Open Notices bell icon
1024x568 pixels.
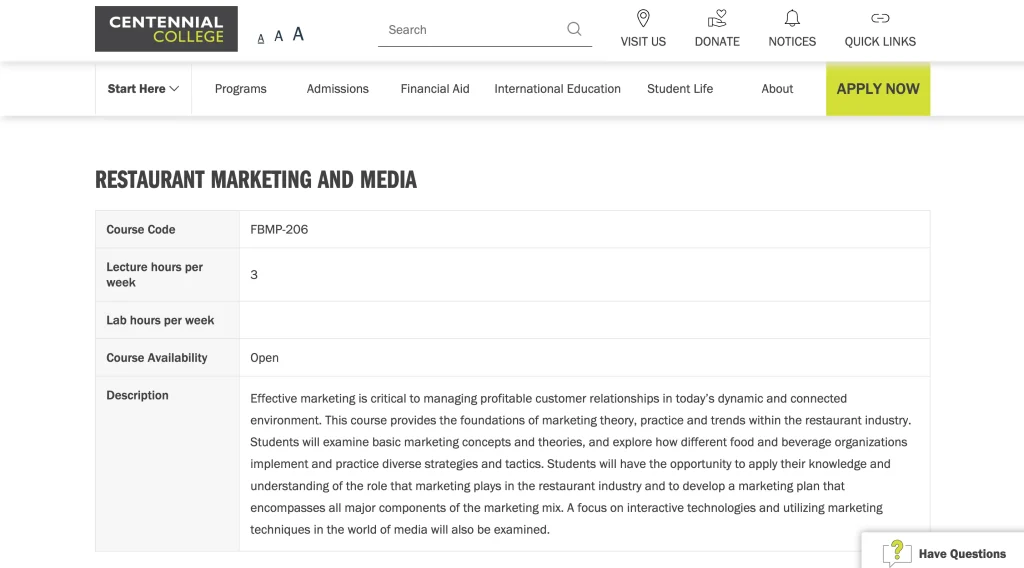tap(792, 18)
